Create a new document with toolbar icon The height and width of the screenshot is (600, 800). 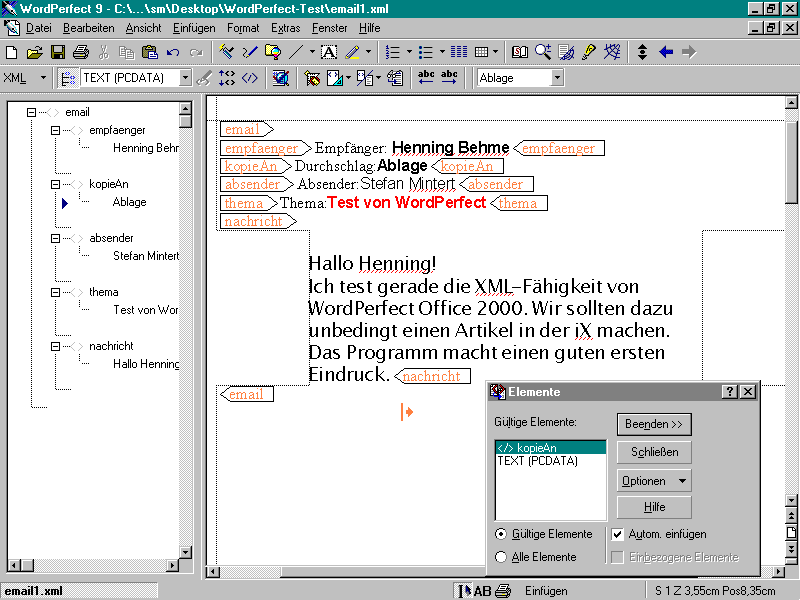point(12,52)
